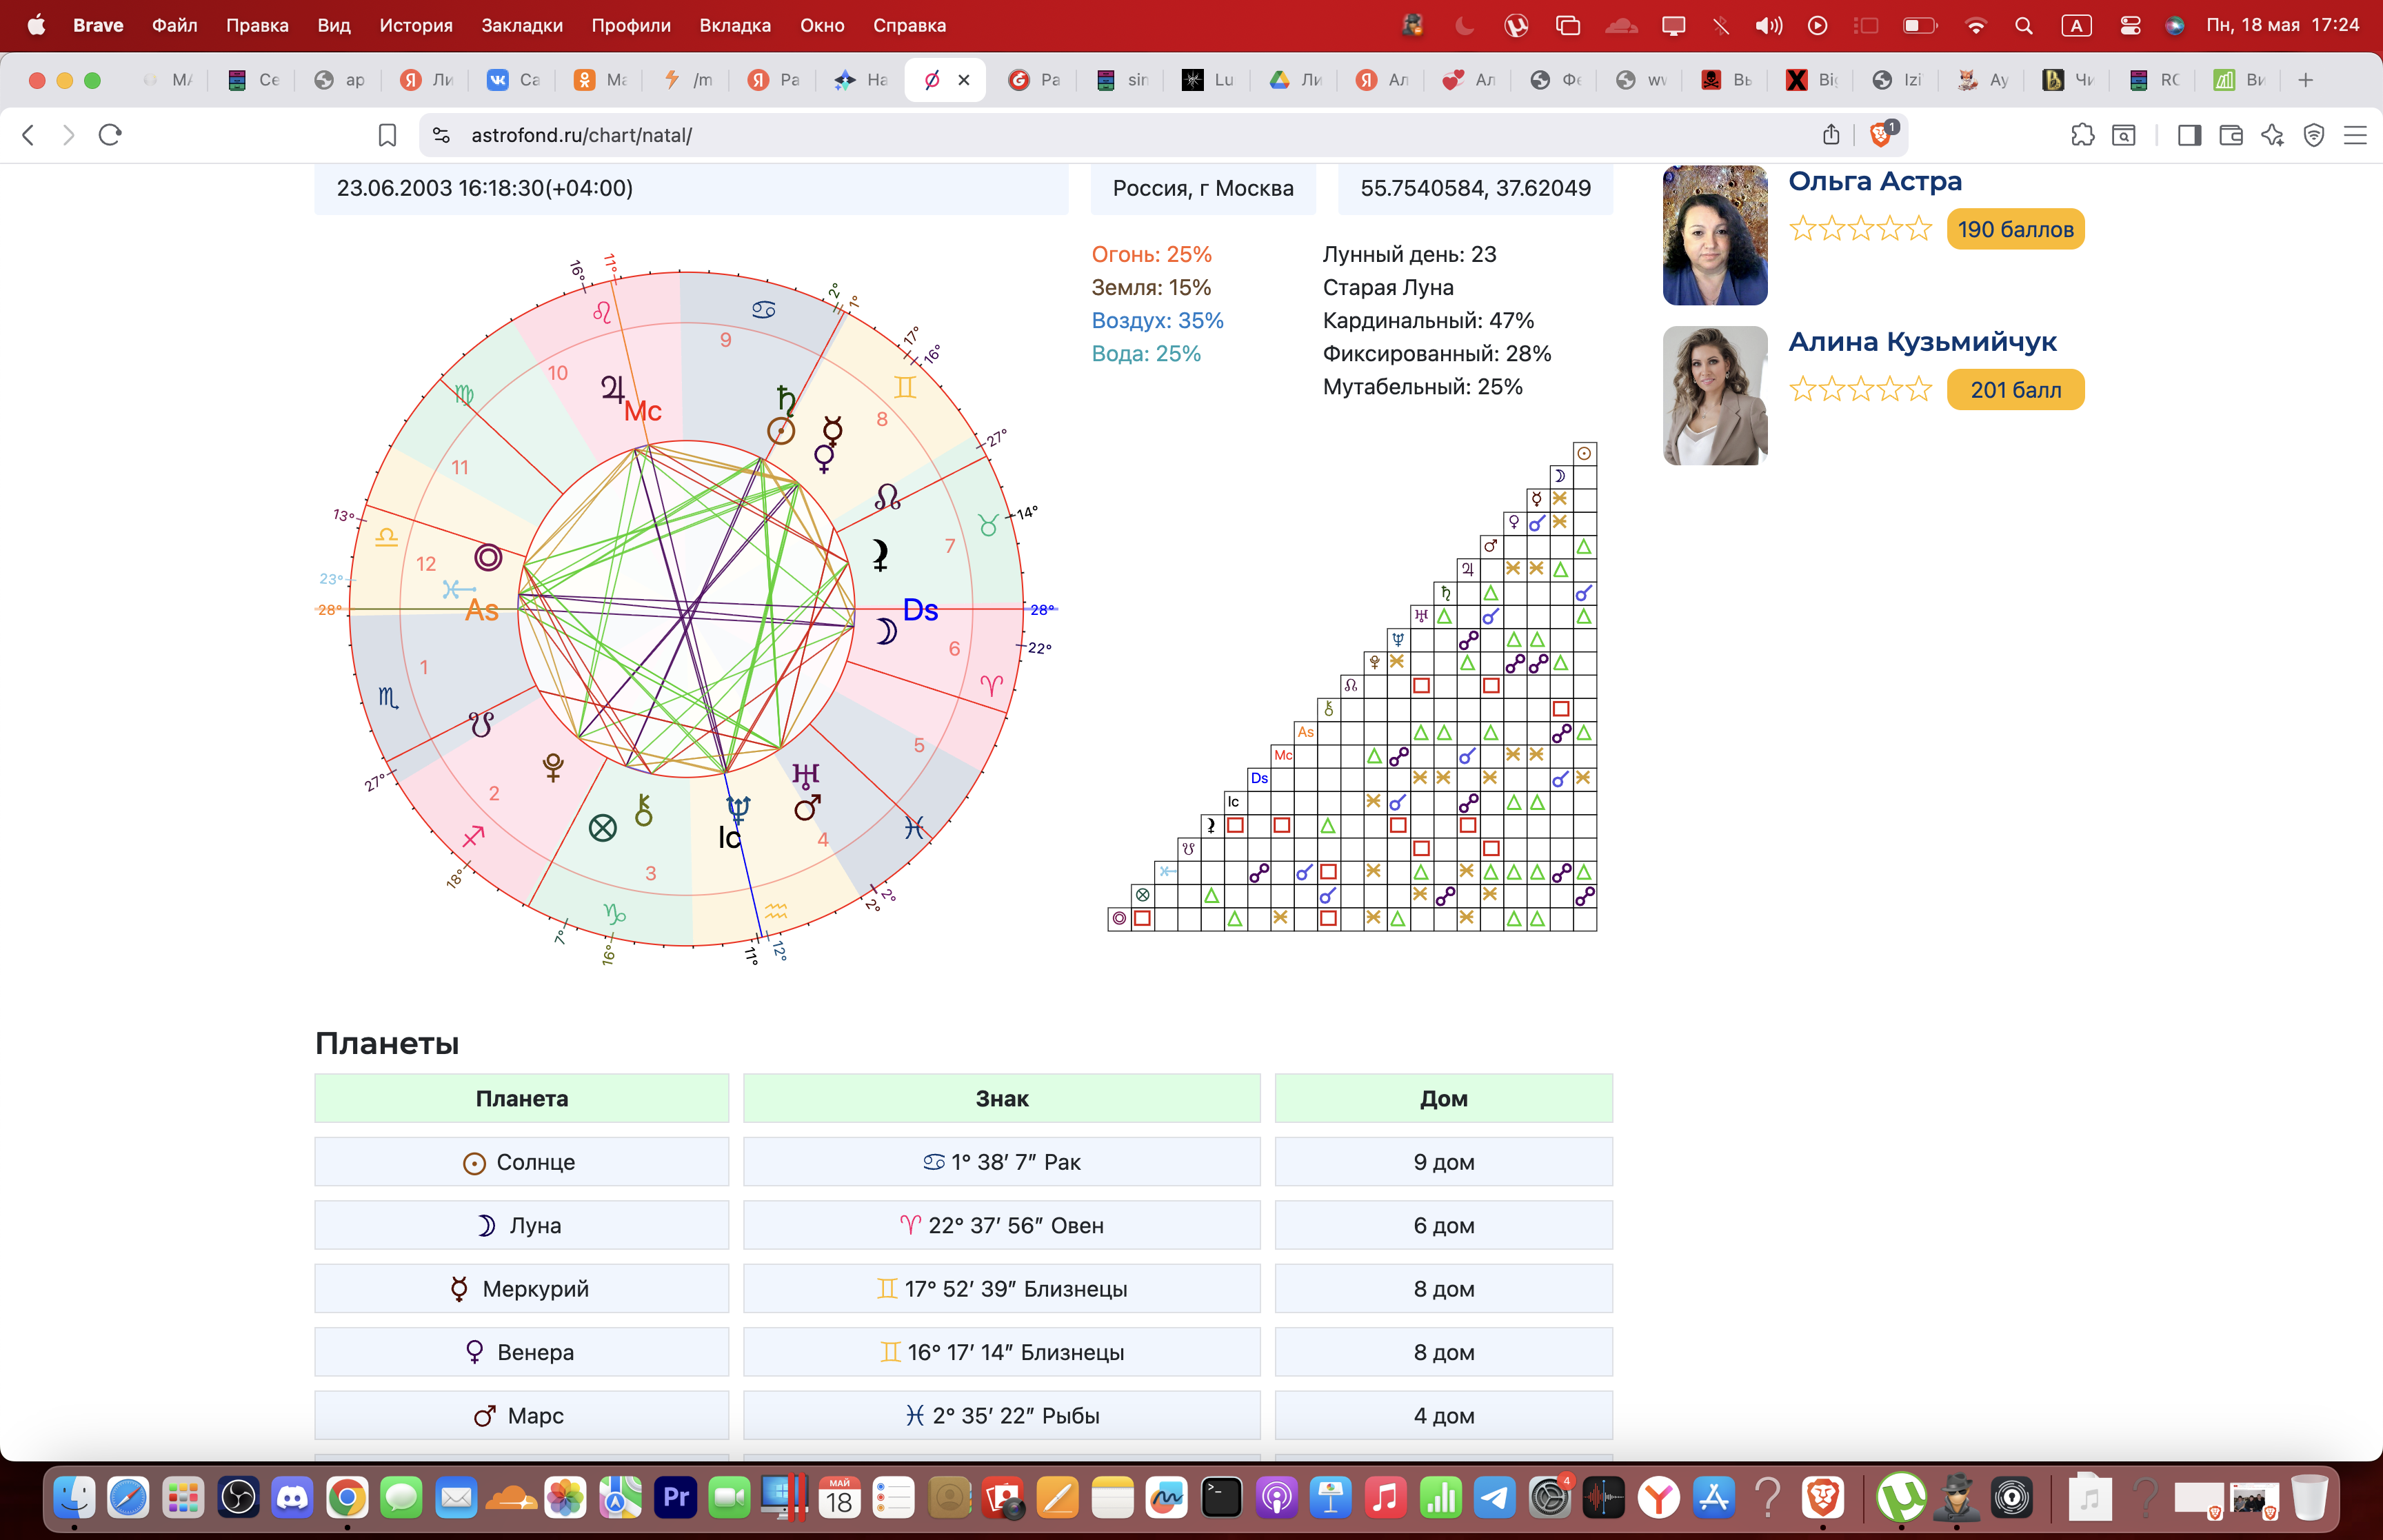Open site settings icon beside the URL
This screenshot has height=1540, width=2383.
(x=441, y=135)
